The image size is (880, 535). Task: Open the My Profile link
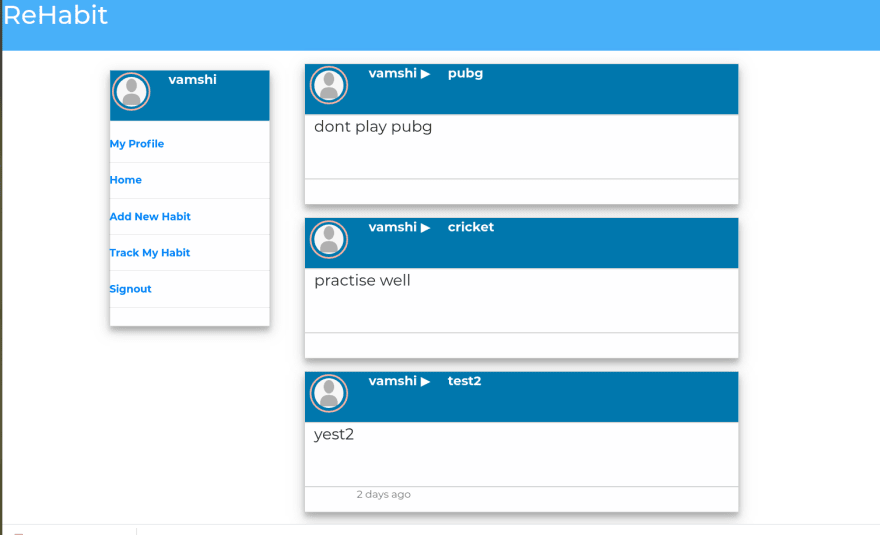coord(137,144)
